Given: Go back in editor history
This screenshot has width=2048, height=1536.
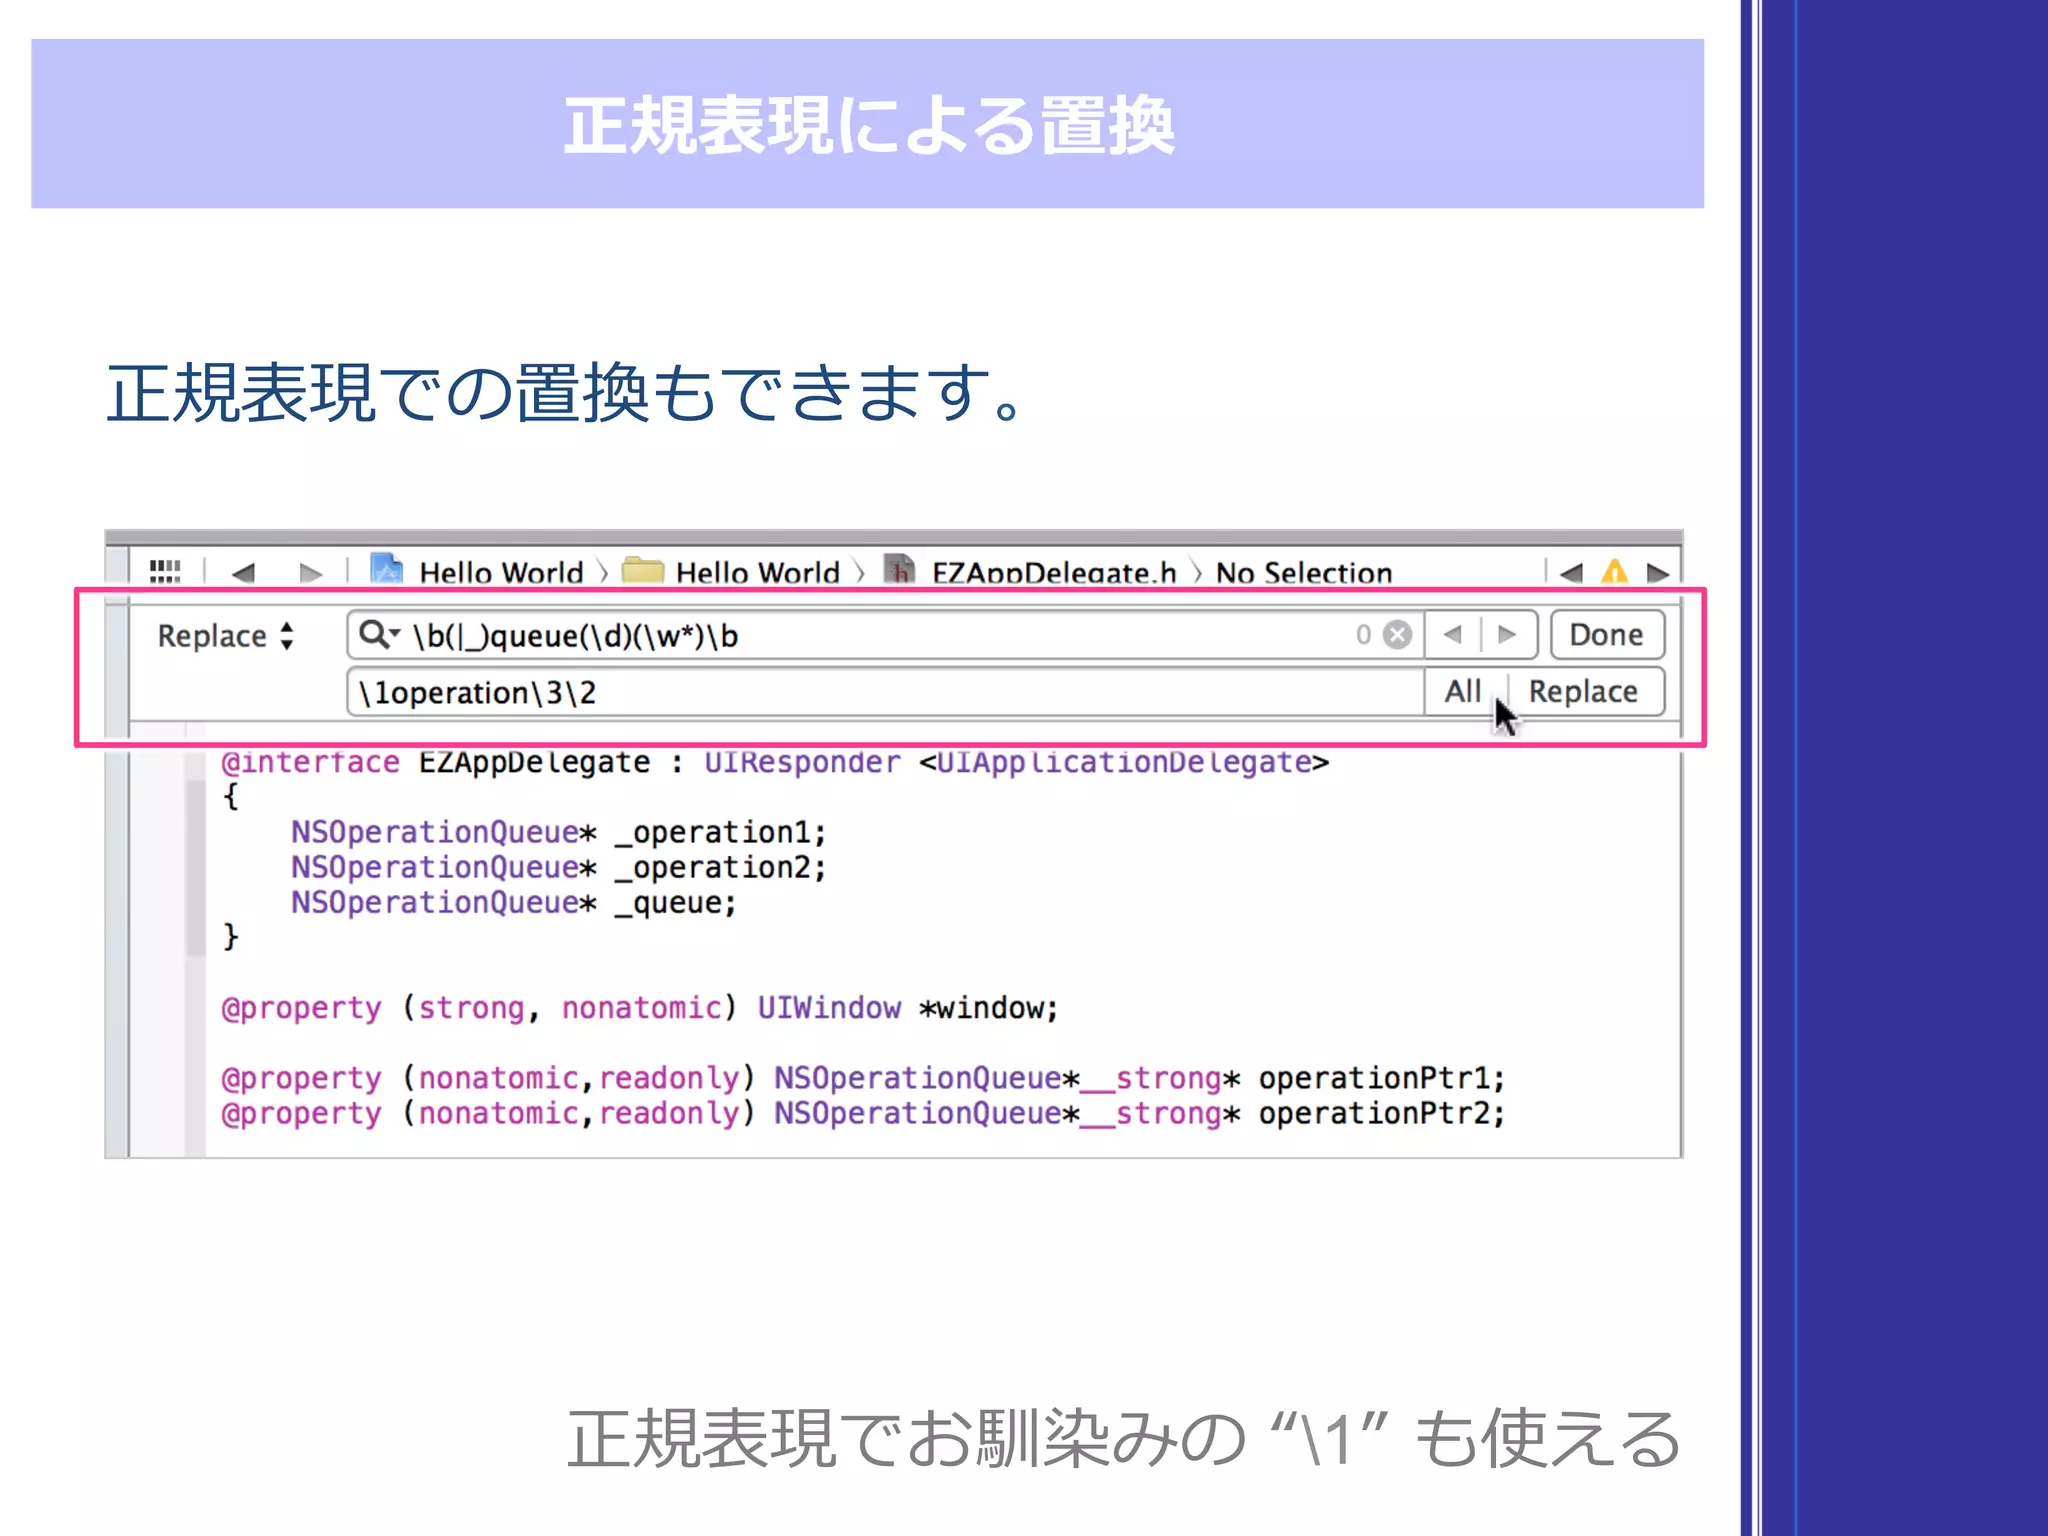Looking at the screenshot, I should tap(243, 573).
